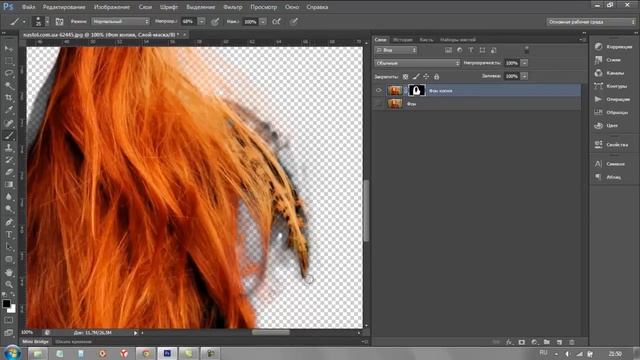Select the Gradient tool
This screenshot has height=360, width=640.
pos(9,184)
